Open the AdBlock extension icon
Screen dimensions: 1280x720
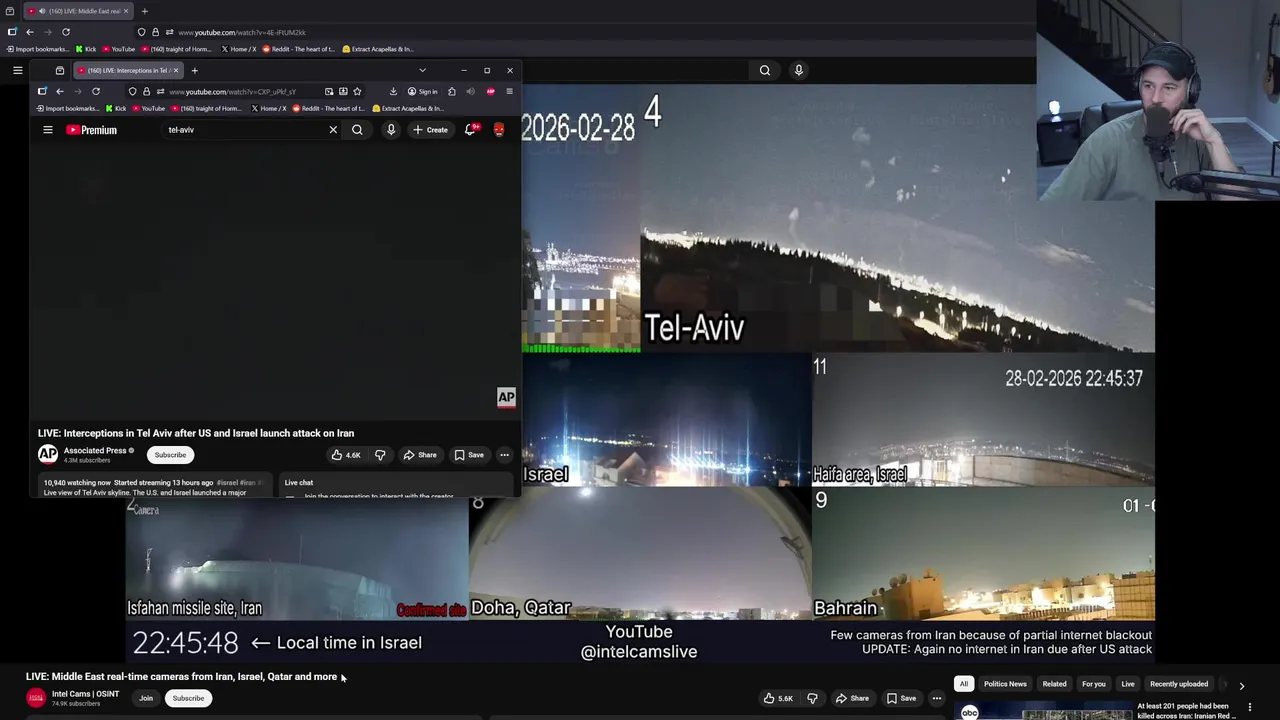[490, 91]
